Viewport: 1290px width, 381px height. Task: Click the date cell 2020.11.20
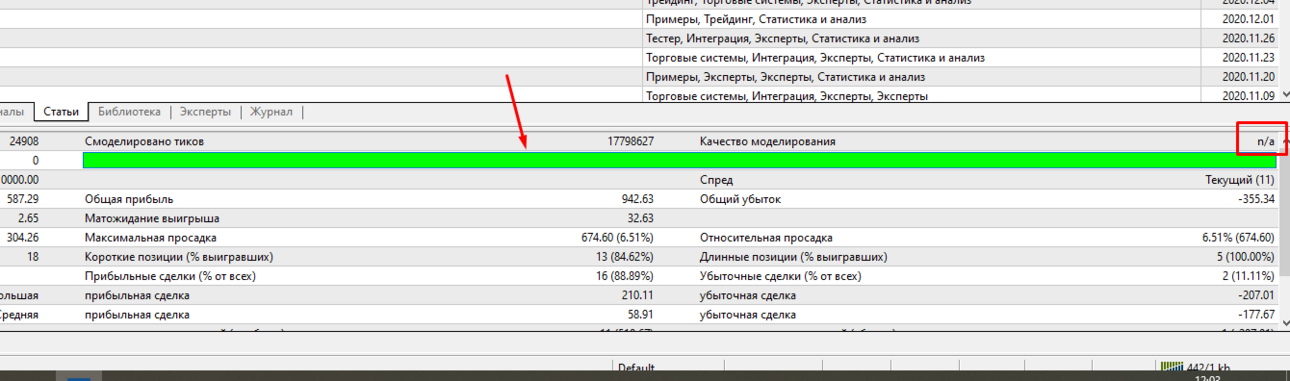point(1249,77)
